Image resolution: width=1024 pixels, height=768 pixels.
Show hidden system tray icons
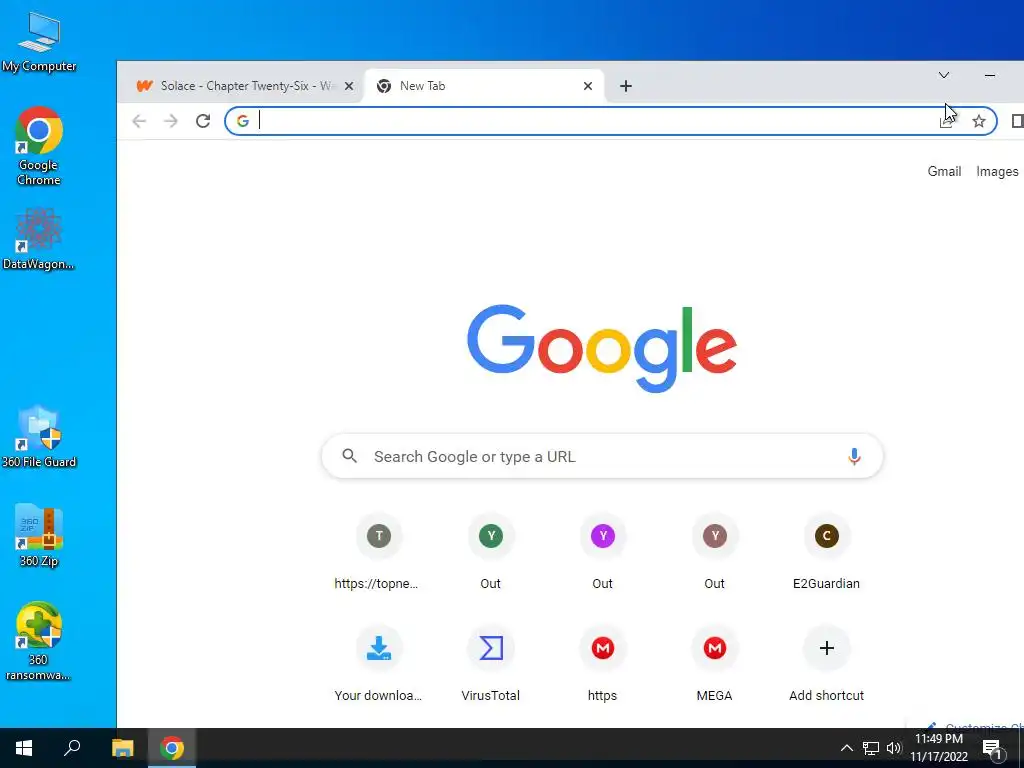pos(846,748)
